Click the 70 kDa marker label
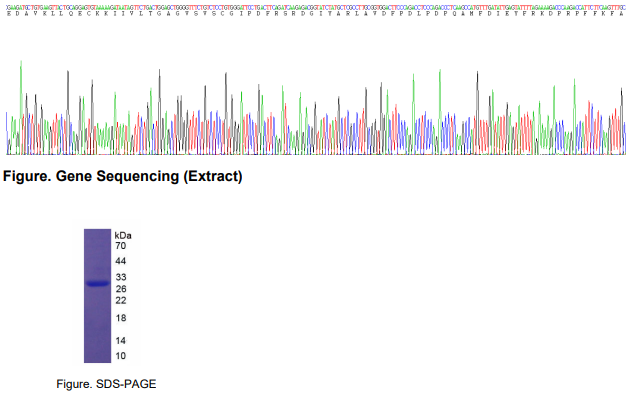This screenshot has width=638, height=394. [x=120, y=246]
